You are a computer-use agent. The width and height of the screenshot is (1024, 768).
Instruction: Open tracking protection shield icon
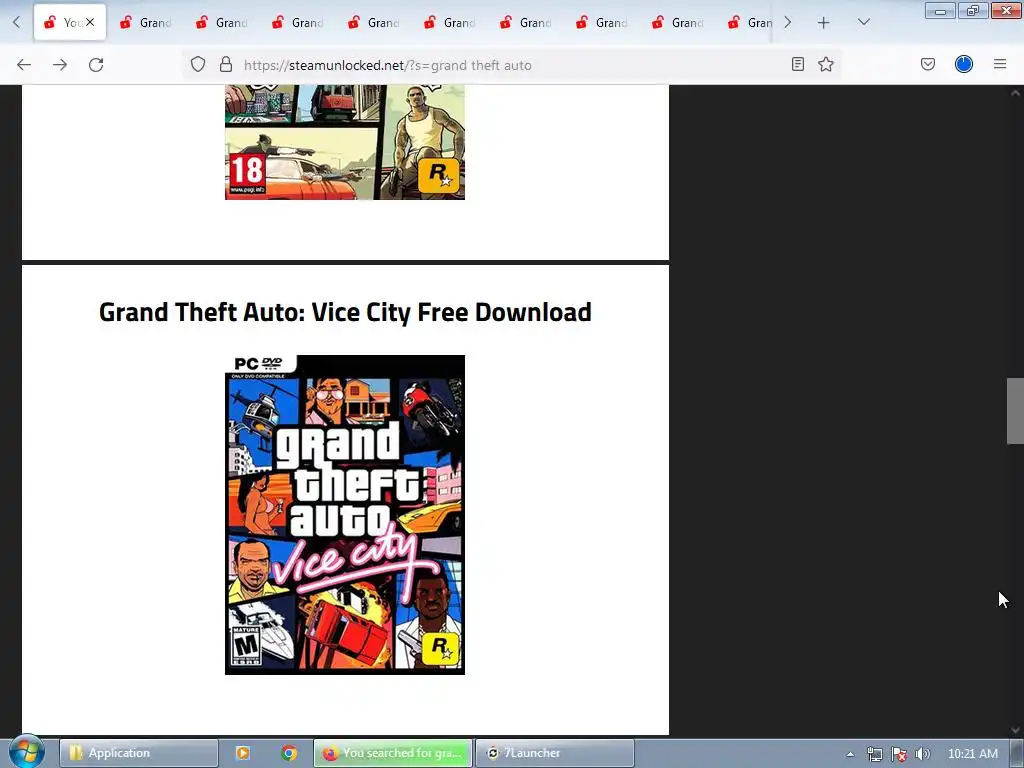[198, 64]
